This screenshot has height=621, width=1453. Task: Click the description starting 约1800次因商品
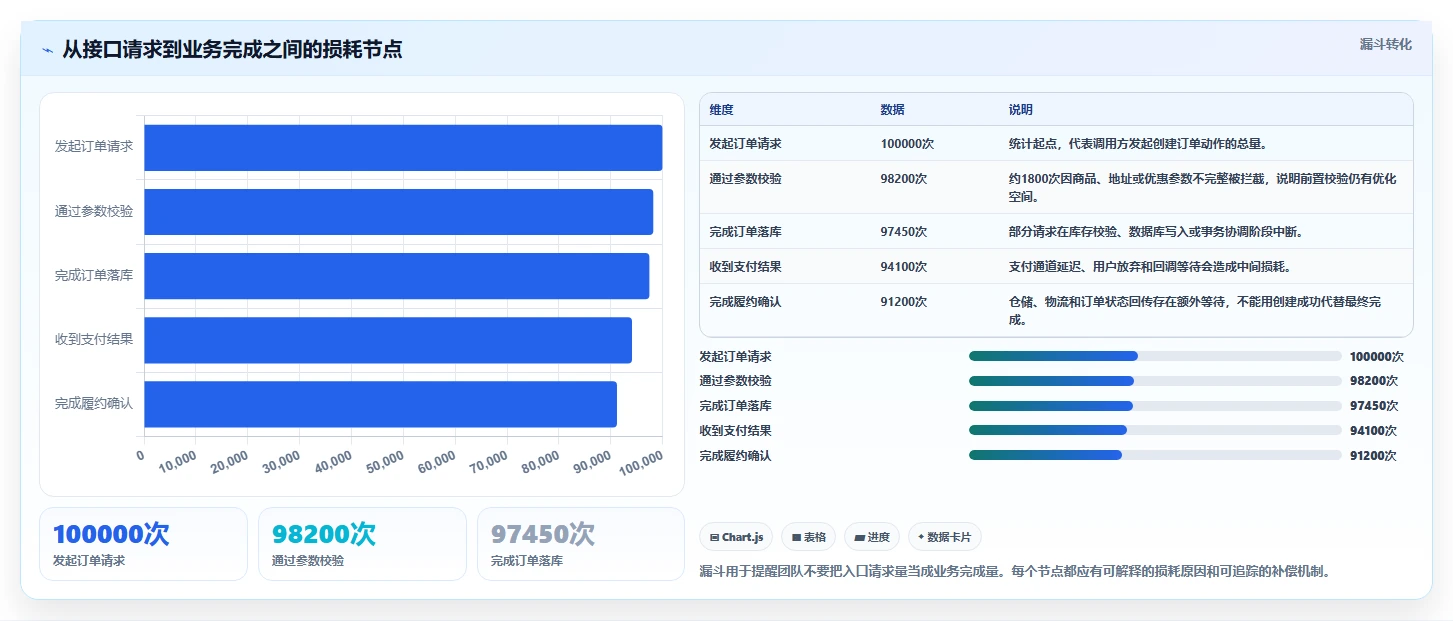point(1203,188)
